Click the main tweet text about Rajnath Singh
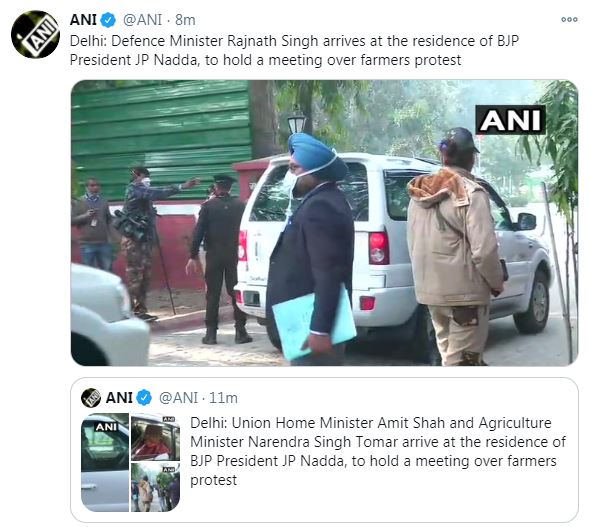 [x=294, y=51]
